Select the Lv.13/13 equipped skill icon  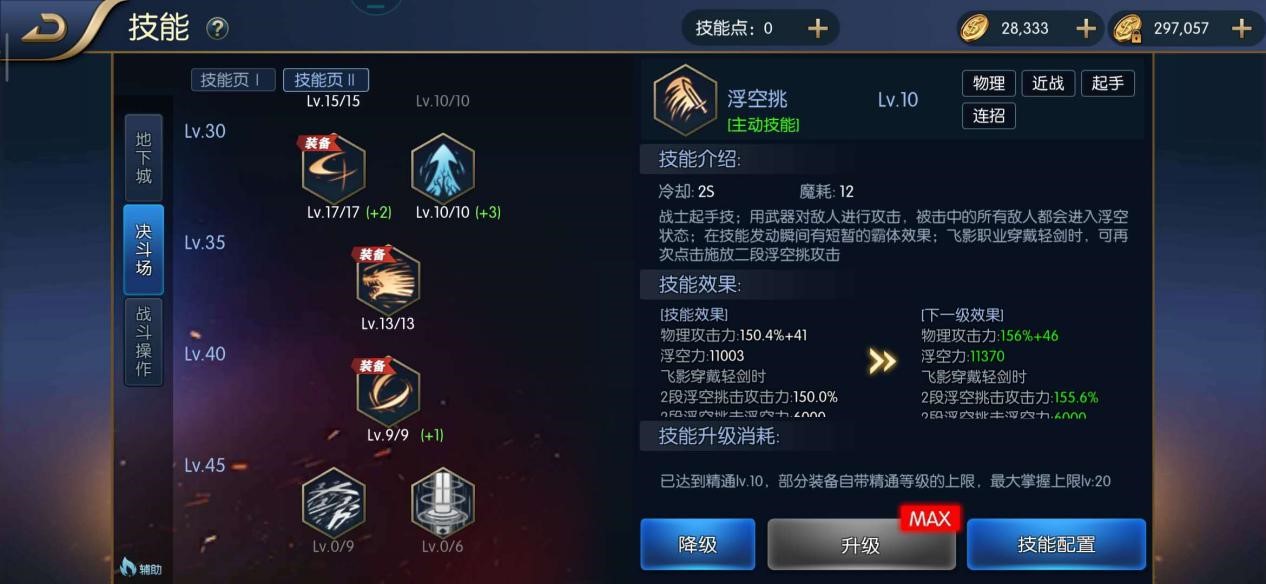pyautogui.click(x=388, y=279)
